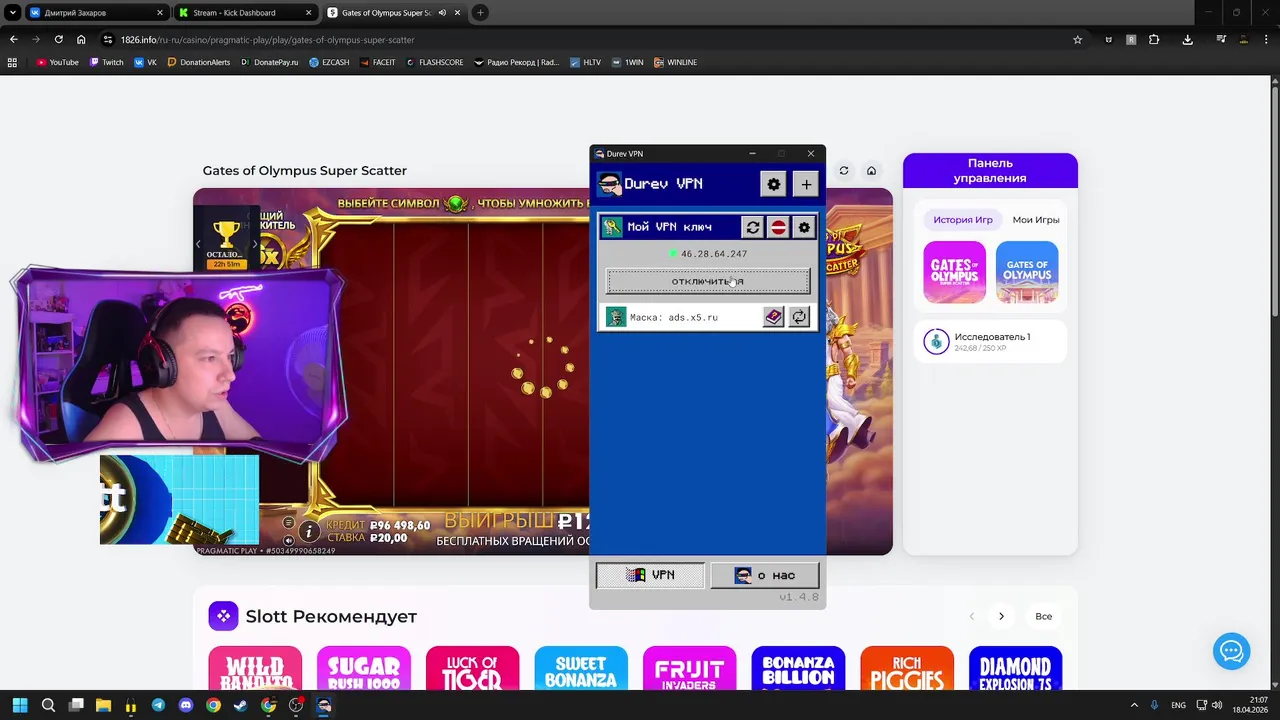Viewport: 1280px width, 720px height.
Task: Open the browser downloads icon
Action: [x=1187, y=40]
